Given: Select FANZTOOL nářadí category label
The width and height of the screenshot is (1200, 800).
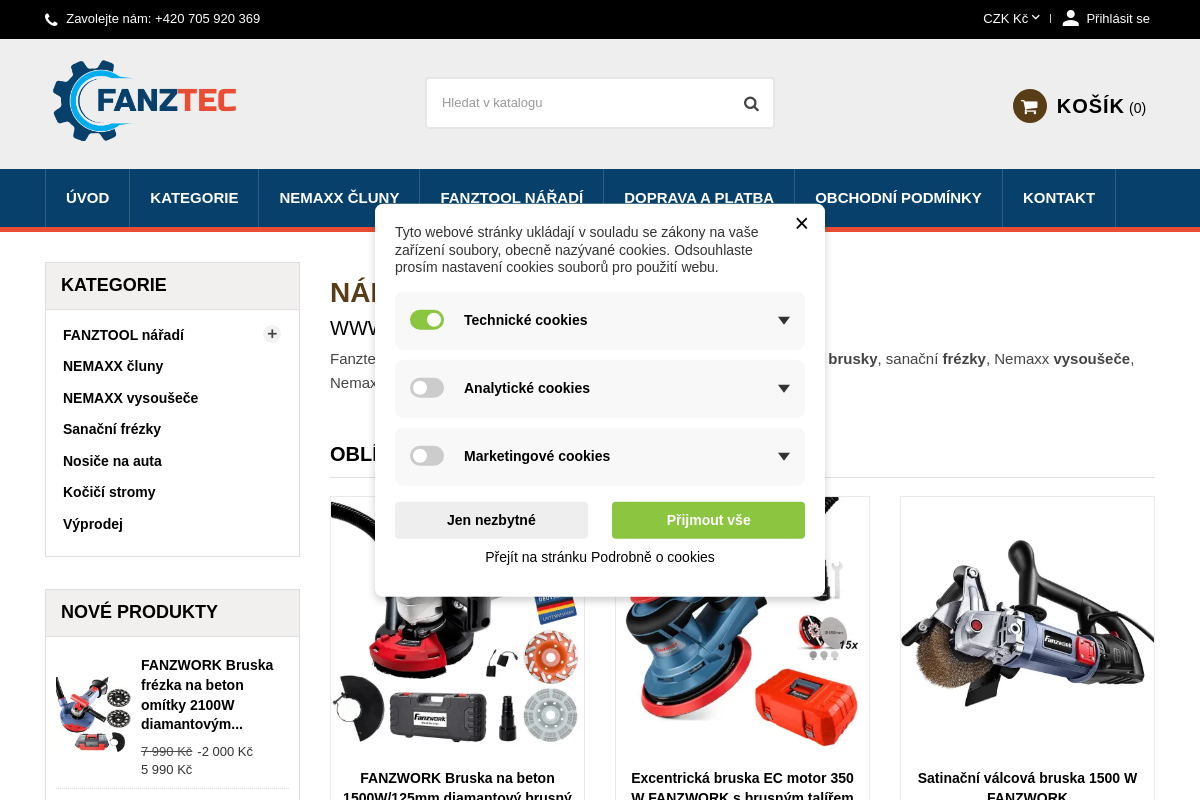Looking at the screenshot, I should tap(123, 335).
